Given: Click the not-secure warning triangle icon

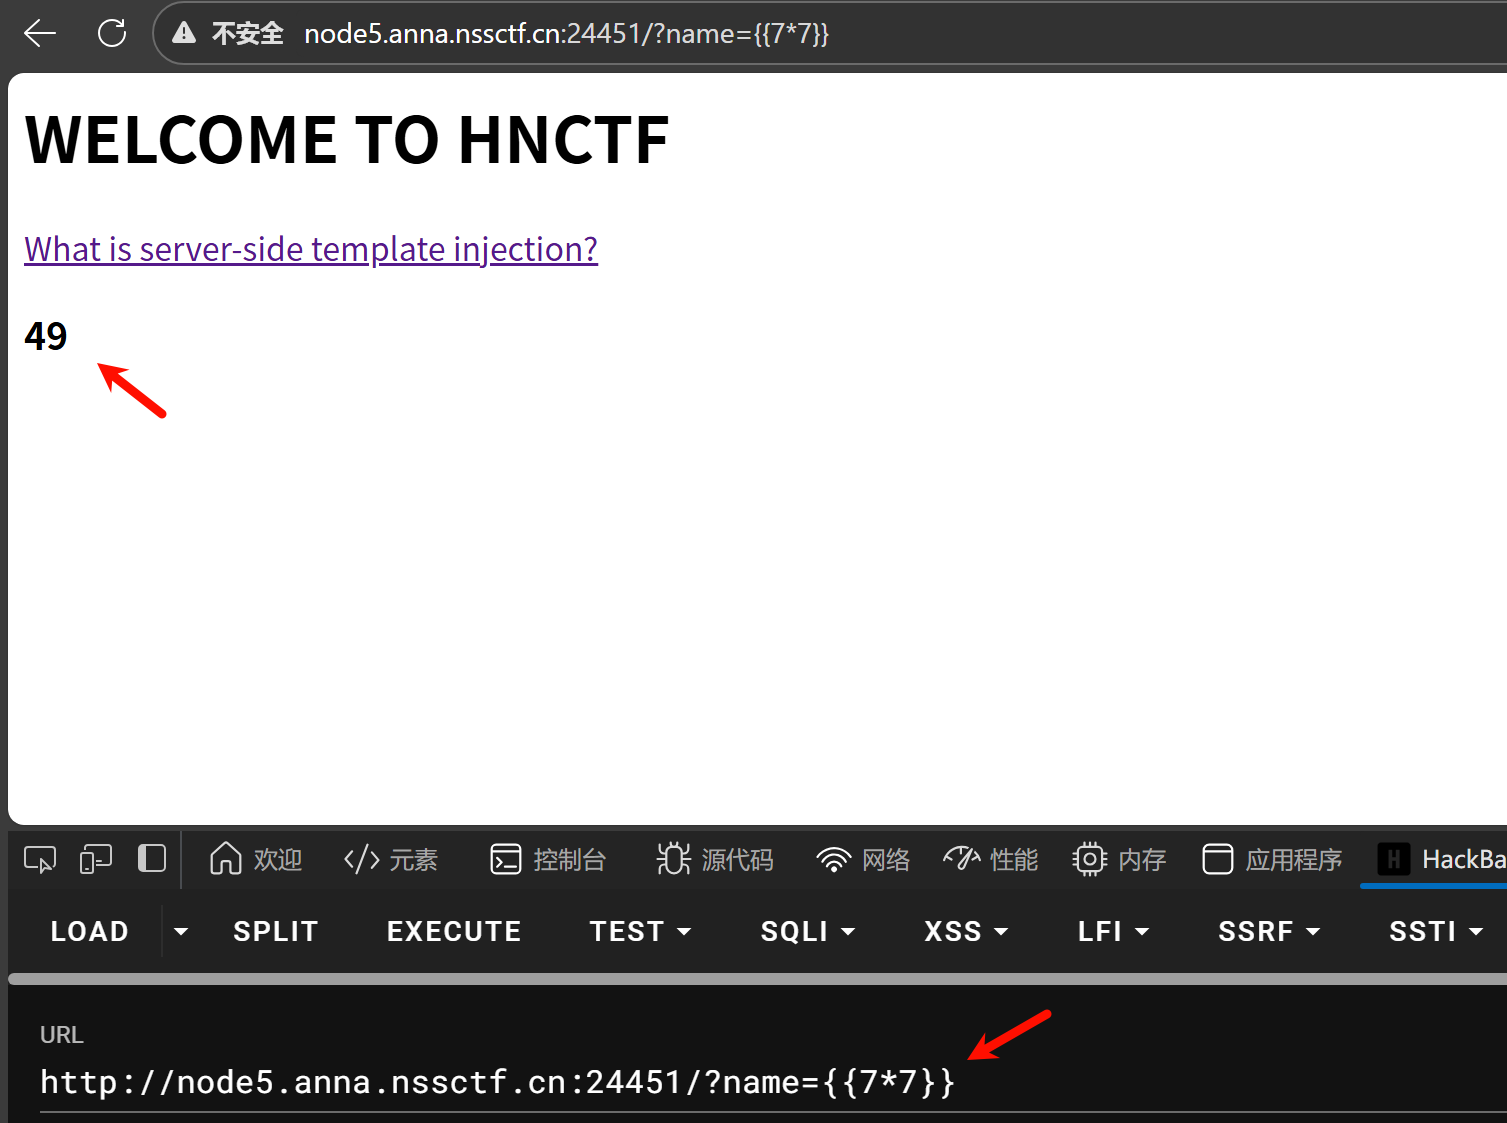Looking at the screenshot, I should tap(184, 34).
